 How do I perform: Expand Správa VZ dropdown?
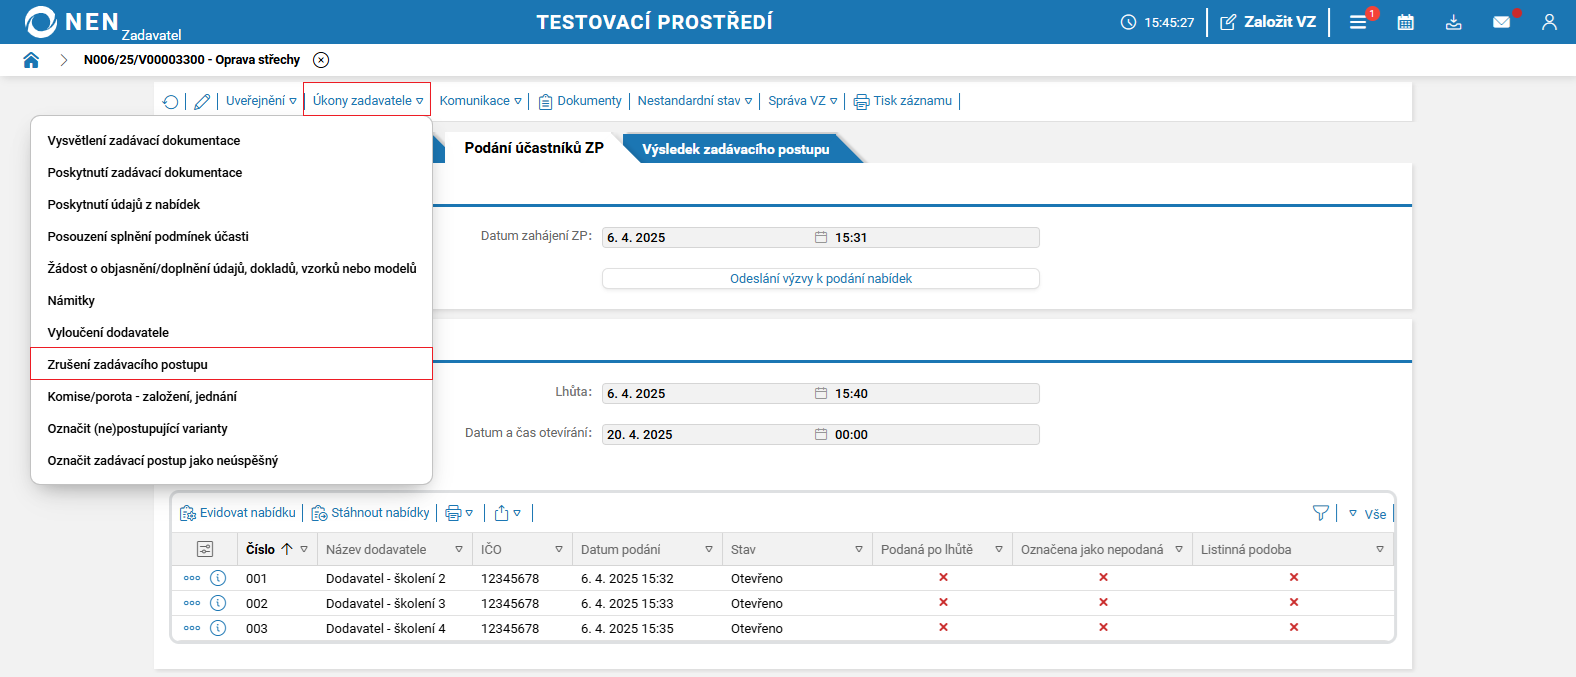tap(803, 101)
